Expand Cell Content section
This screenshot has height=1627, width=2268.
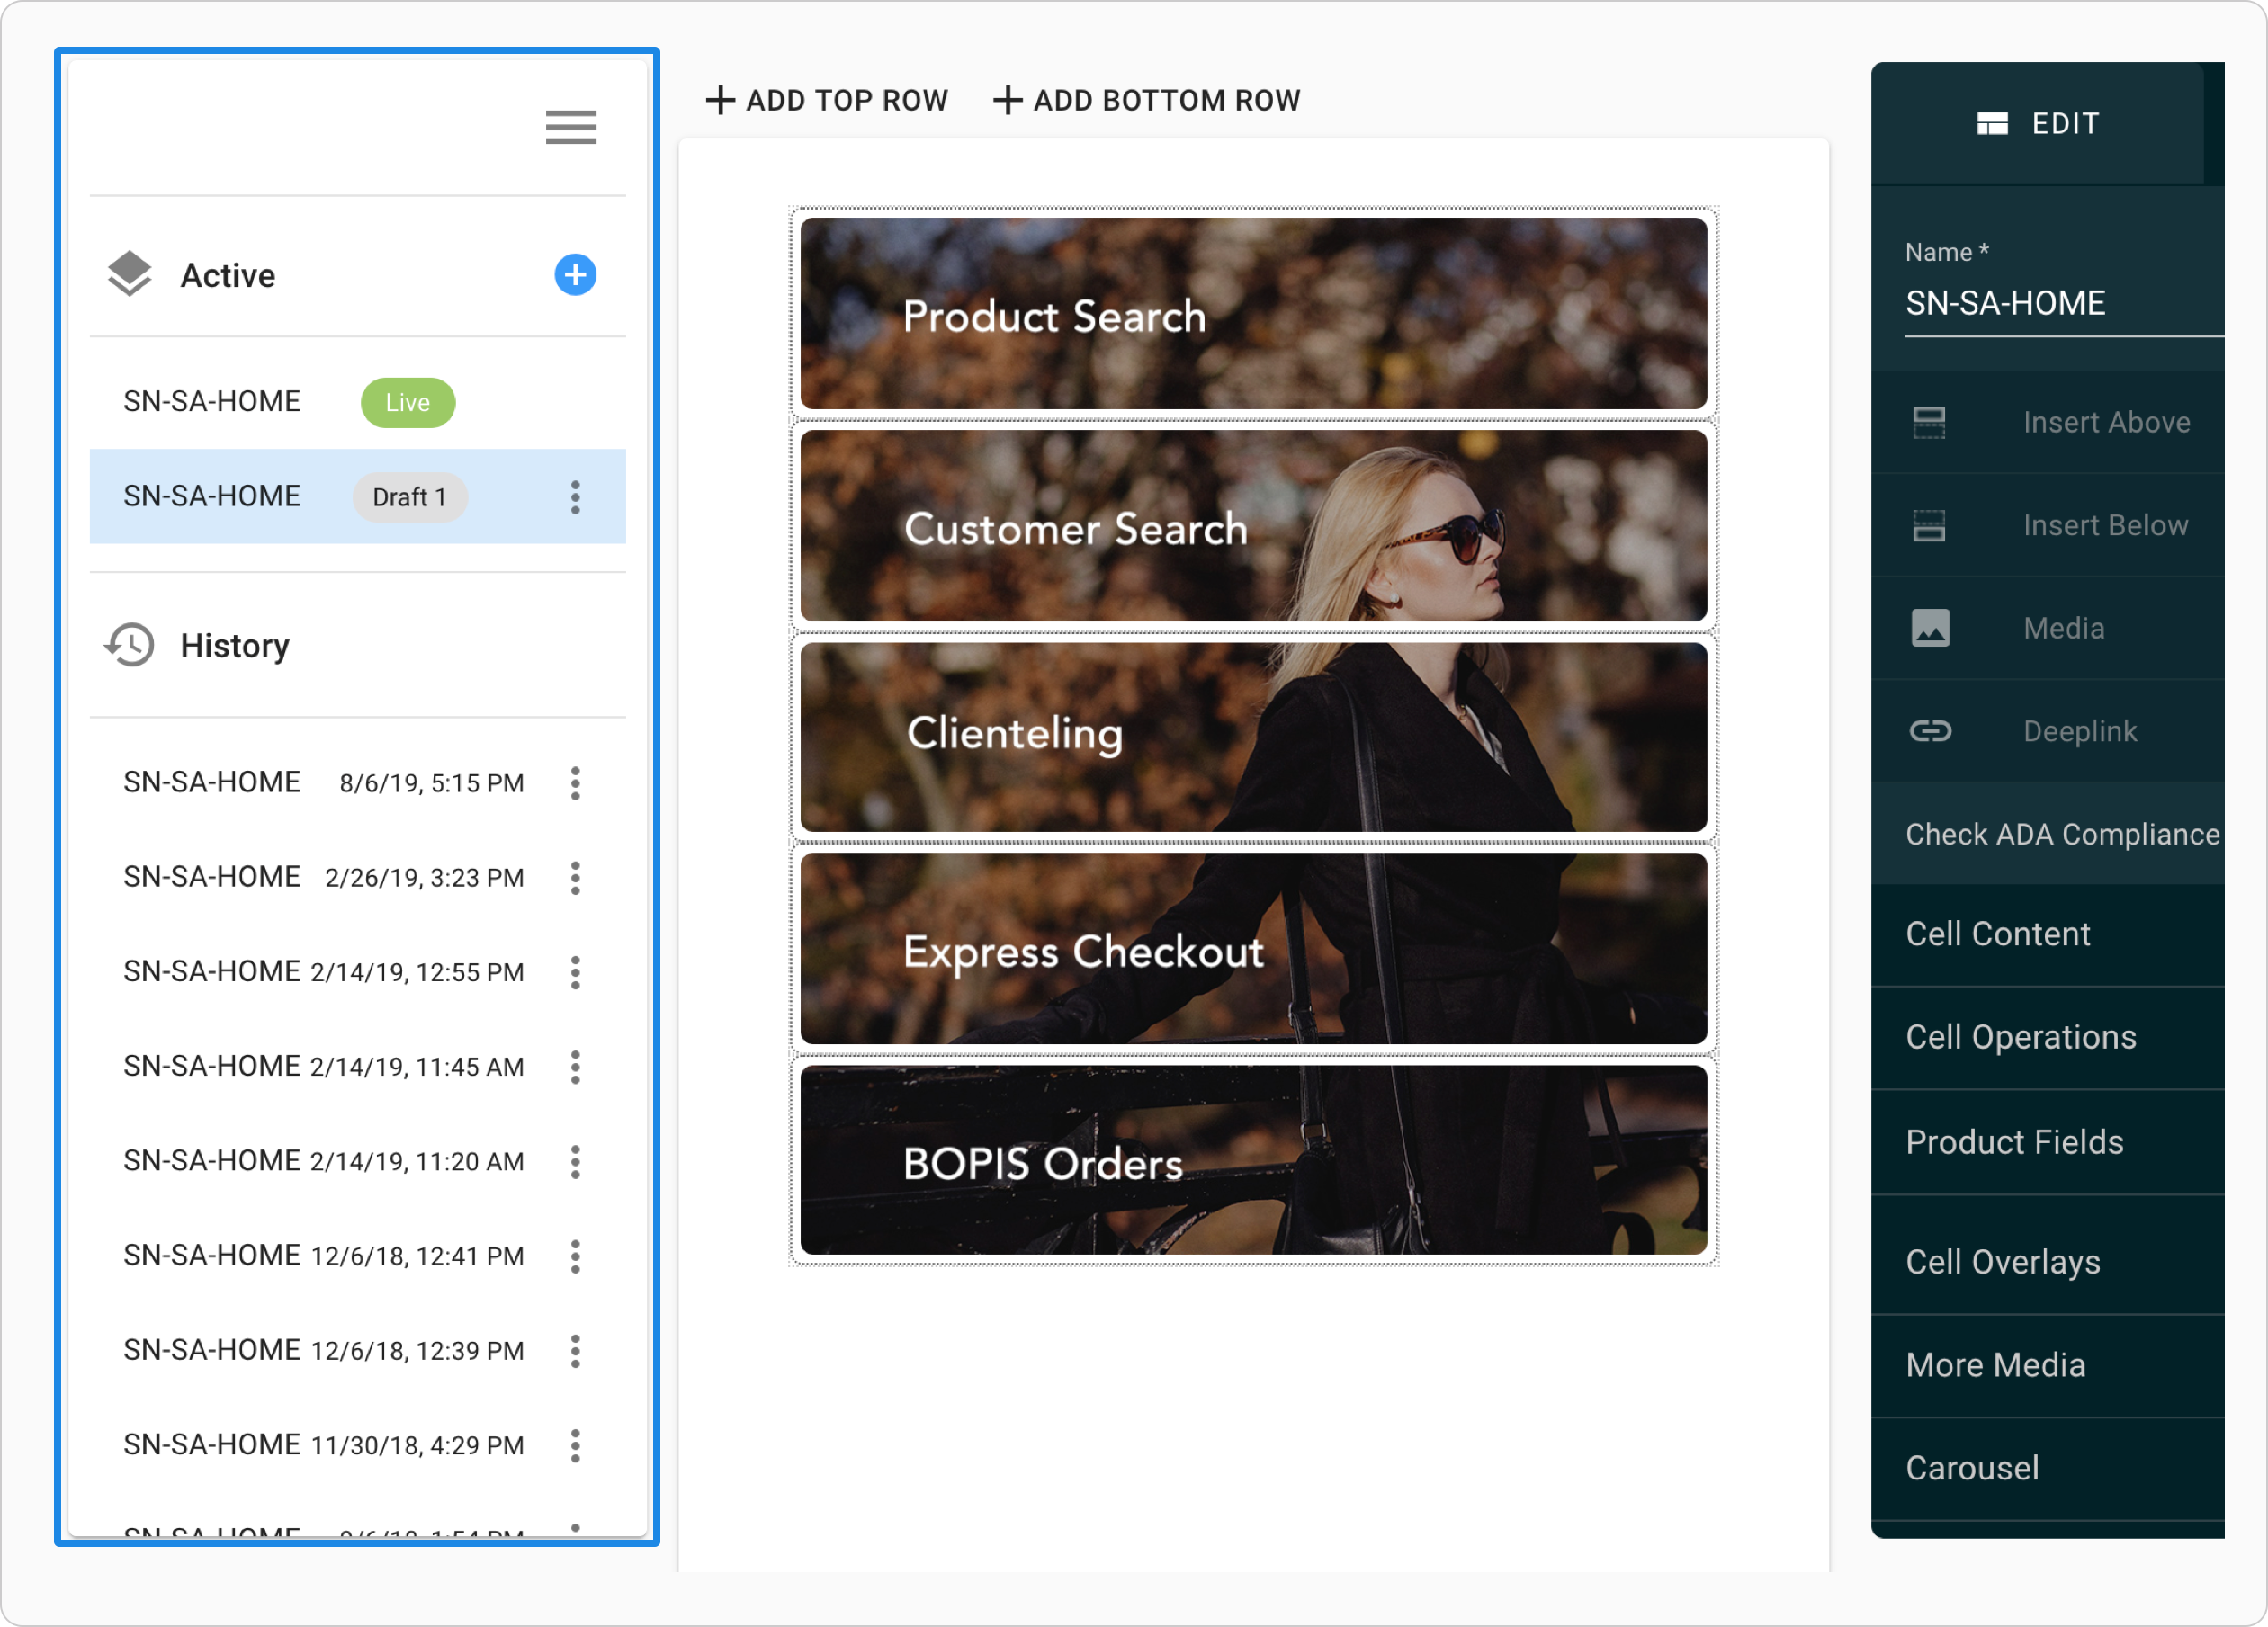2047,934
